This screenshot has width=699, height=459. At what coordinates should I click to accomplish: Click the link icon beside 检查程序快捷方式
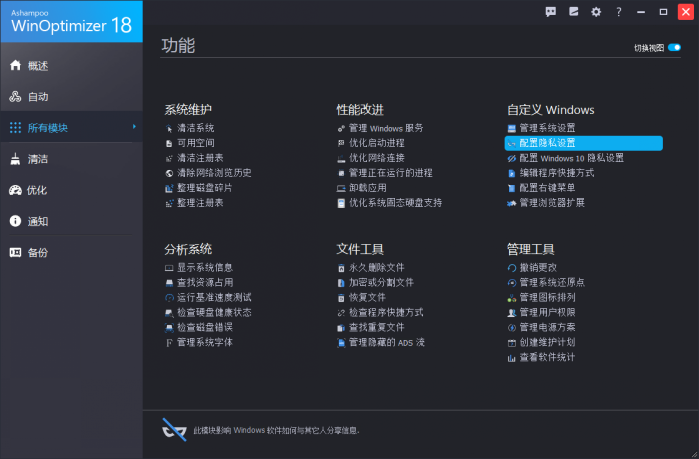click(341, 313)
